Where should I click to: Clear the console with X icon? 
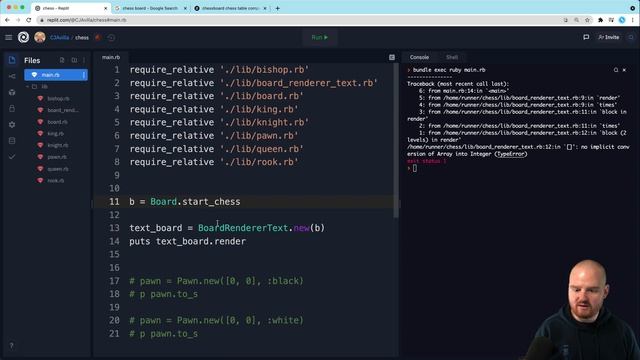tap(624, 70)
